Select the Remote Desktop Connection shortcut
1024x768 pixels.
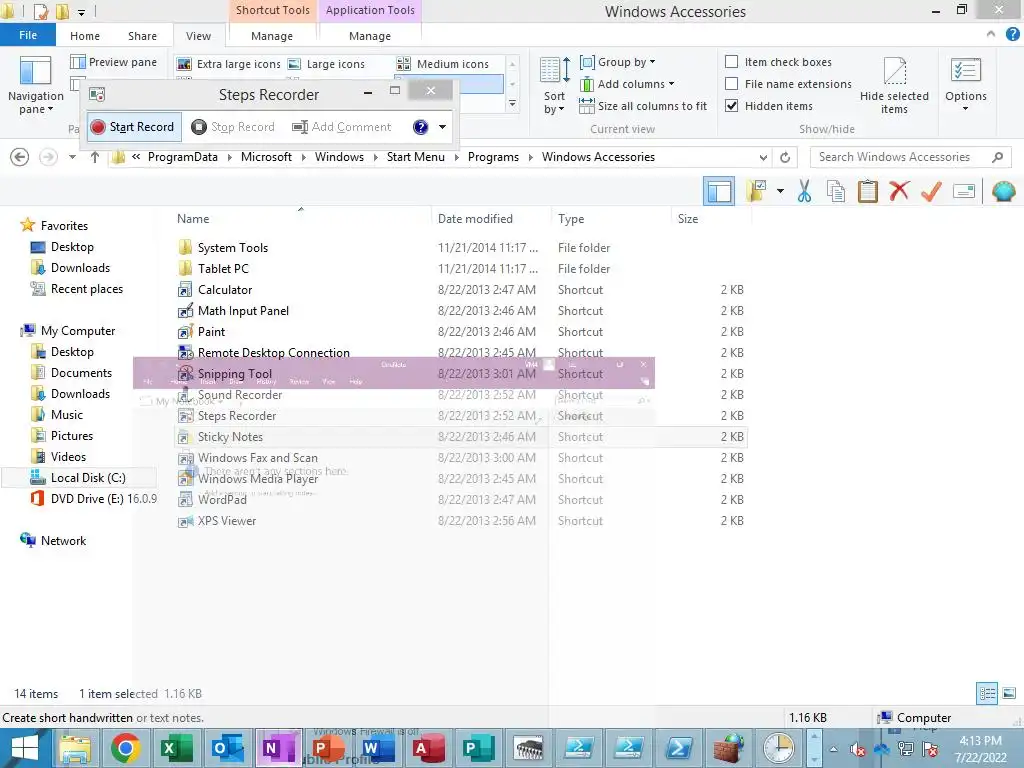click(x=460, y=352)
